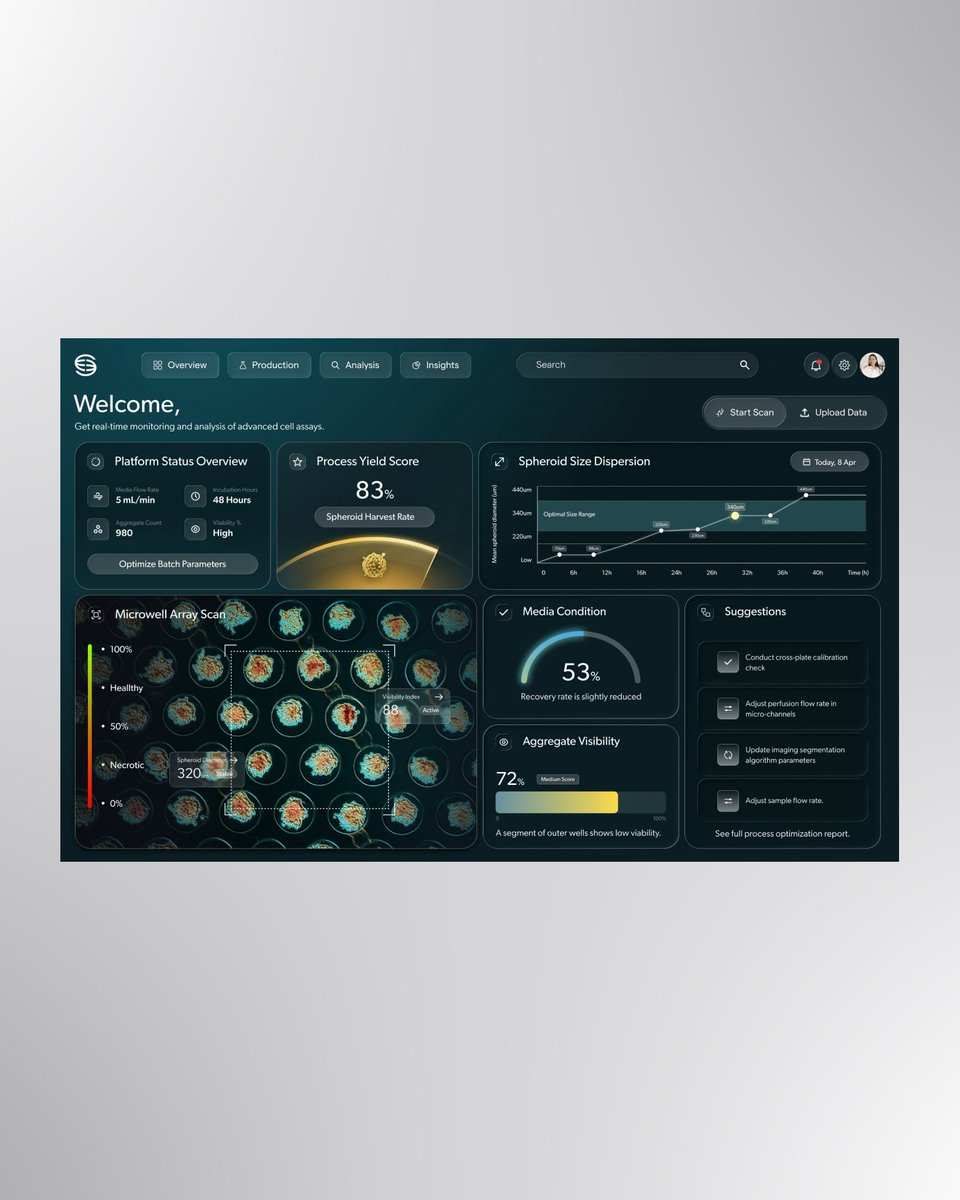960x1200 pixels.
Task: Click the Necrotic legend label
Action: click(127, 765)
